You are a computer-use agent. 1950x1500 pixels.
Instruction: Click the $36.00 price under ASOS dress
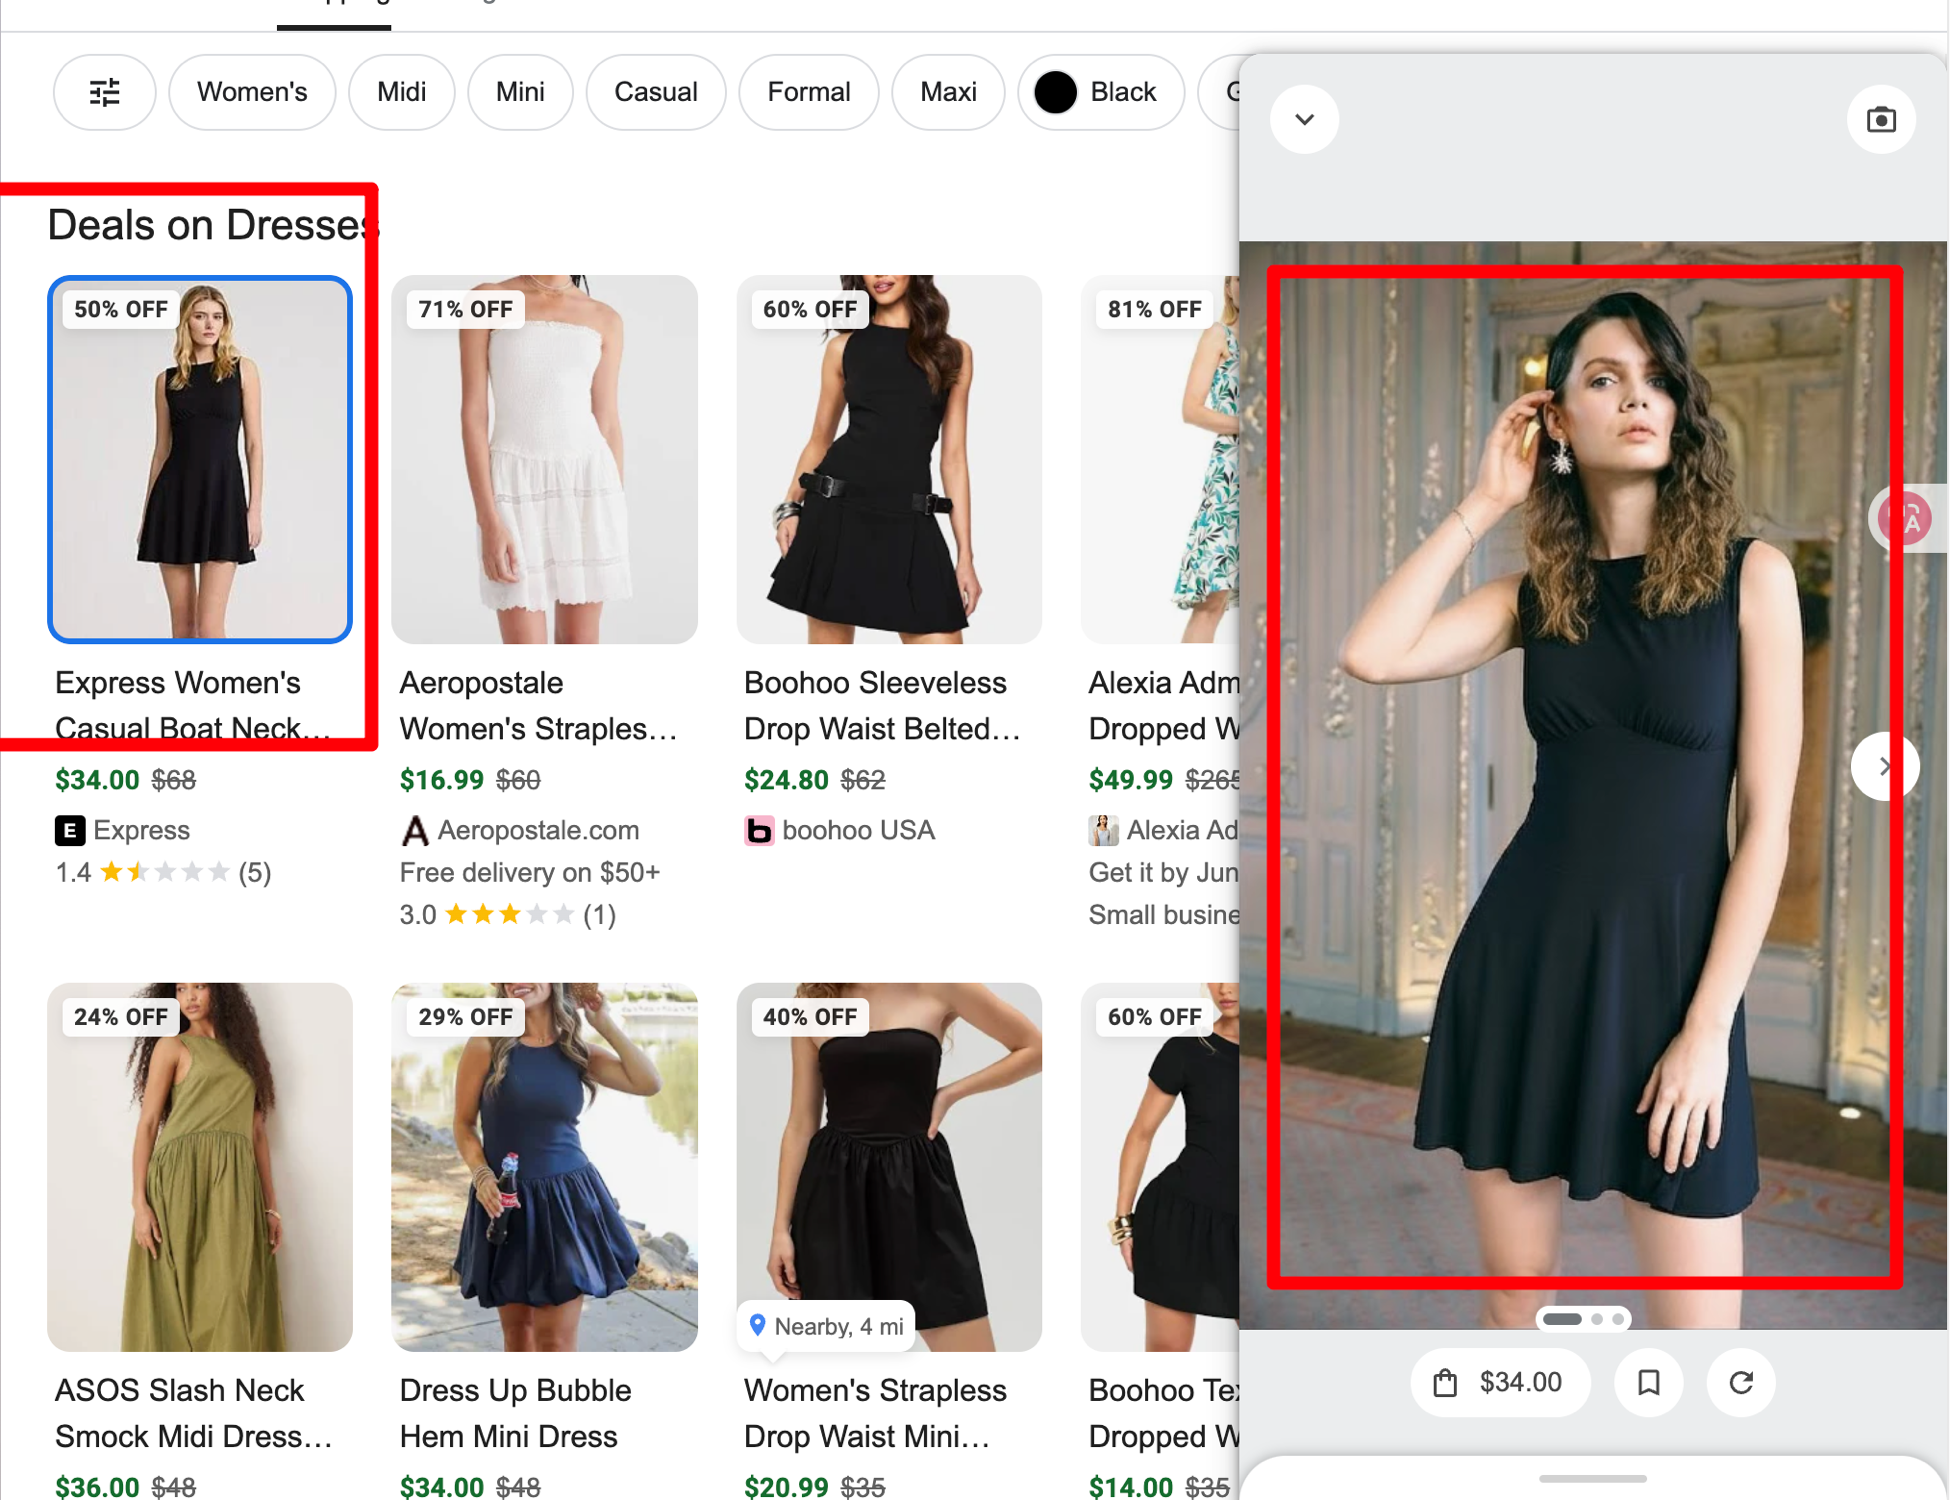click(x=97, y=1486)
